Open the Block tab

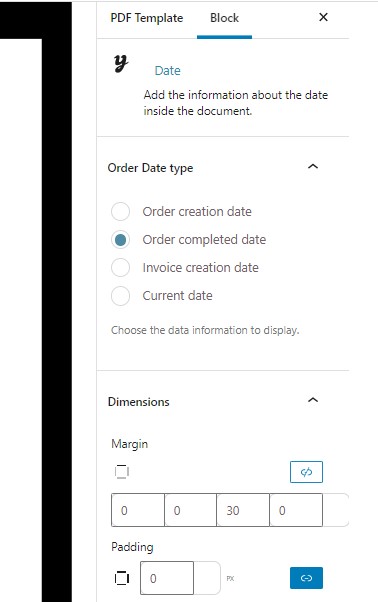coord(224,18)
